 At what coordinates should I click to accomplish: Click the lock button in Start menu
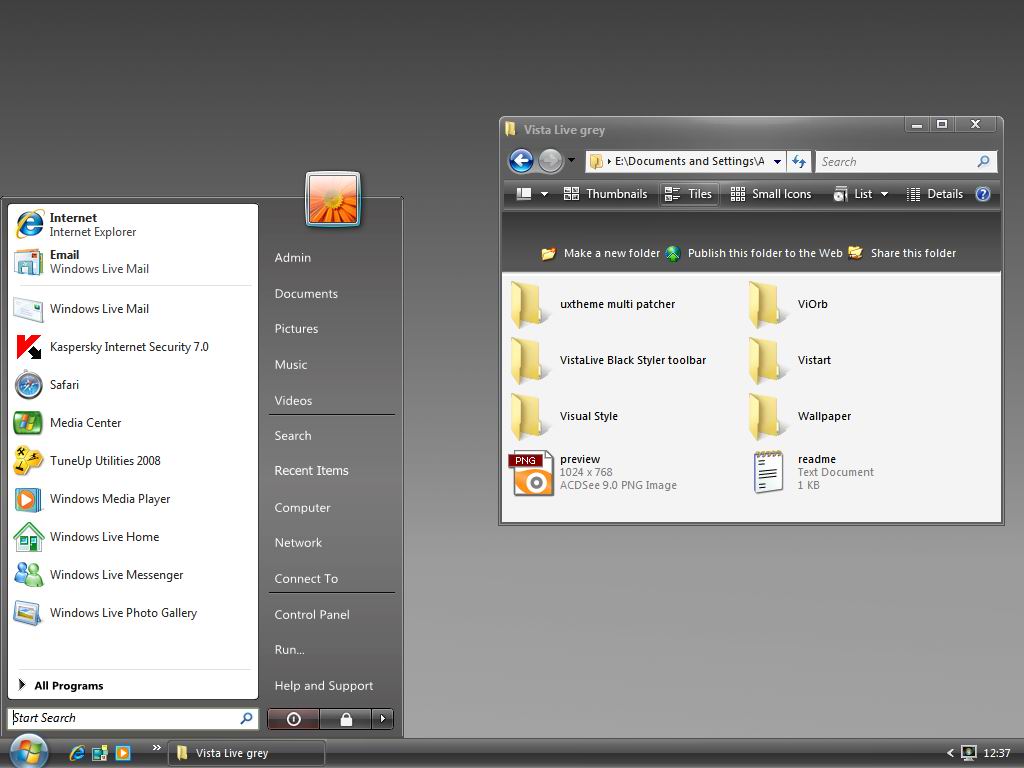point(346,719)
